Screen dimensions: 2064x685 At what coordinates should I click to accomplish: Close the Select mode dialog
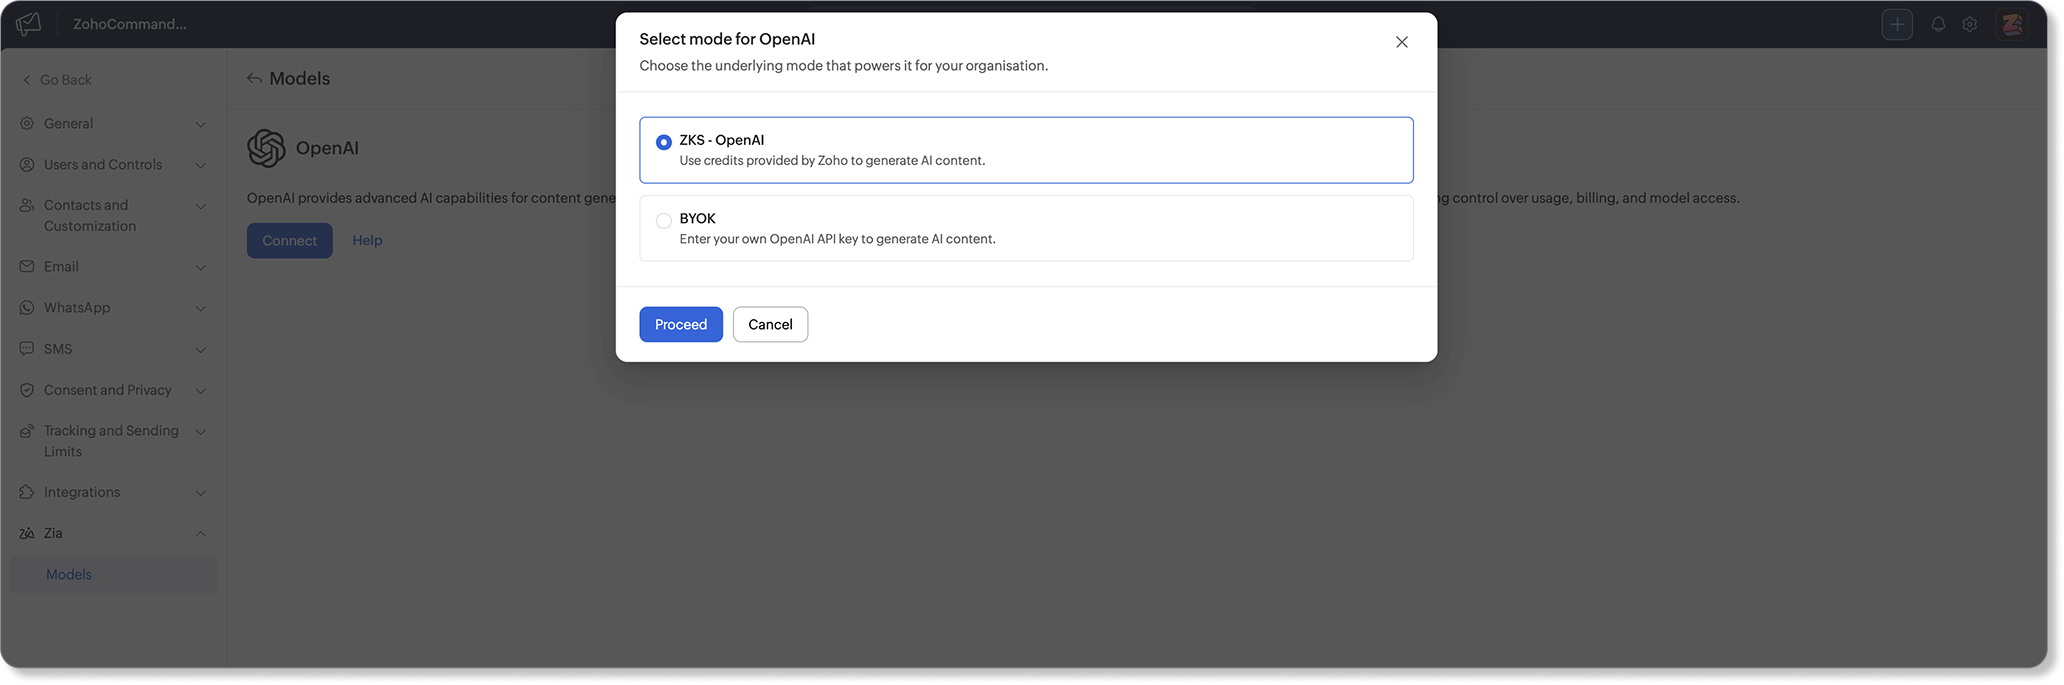coord(1402,42)
